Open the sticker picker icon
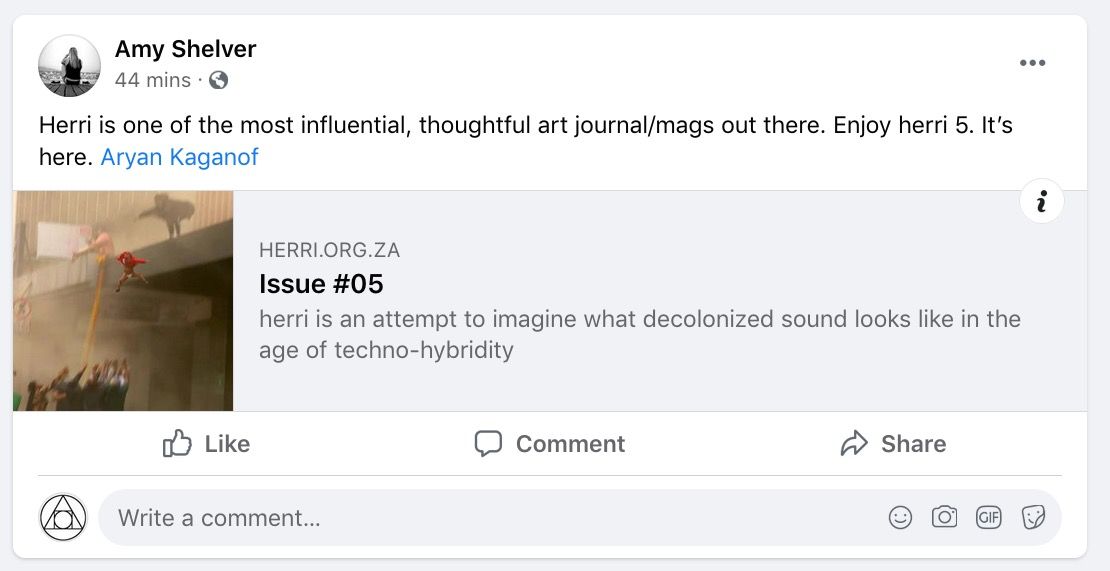 pyautogui.click(x=1033, y=517)
